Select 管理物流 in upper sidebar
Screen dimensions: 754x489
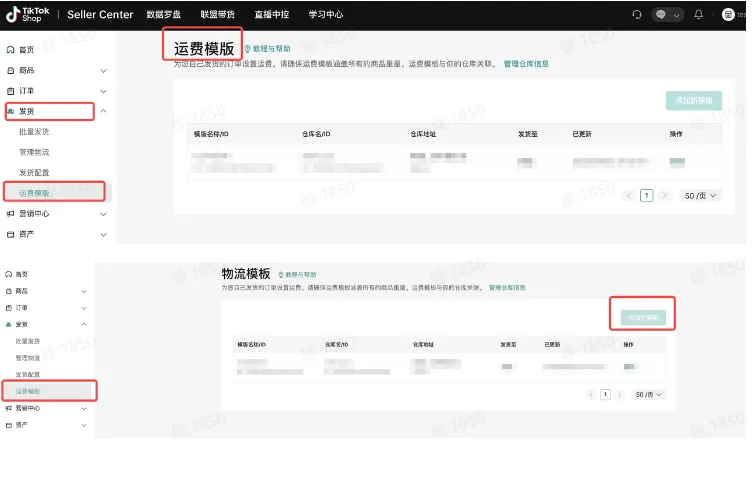[34, 152]
